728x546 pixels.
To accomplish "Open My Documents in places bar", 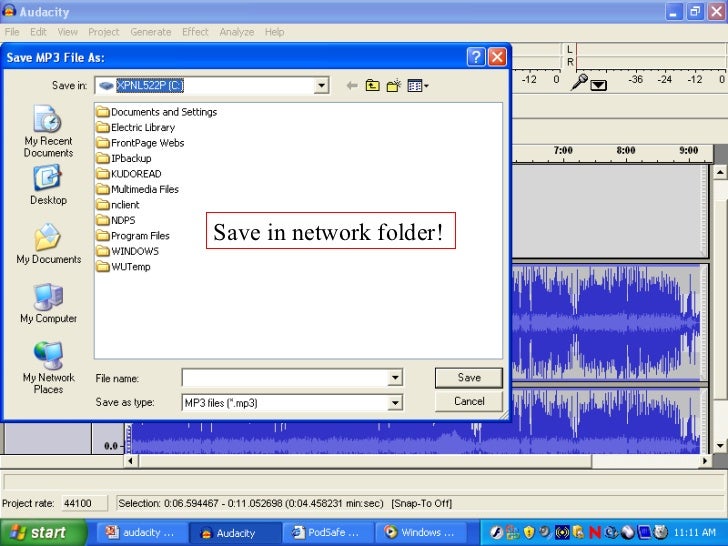I will (x=48, y=244).
